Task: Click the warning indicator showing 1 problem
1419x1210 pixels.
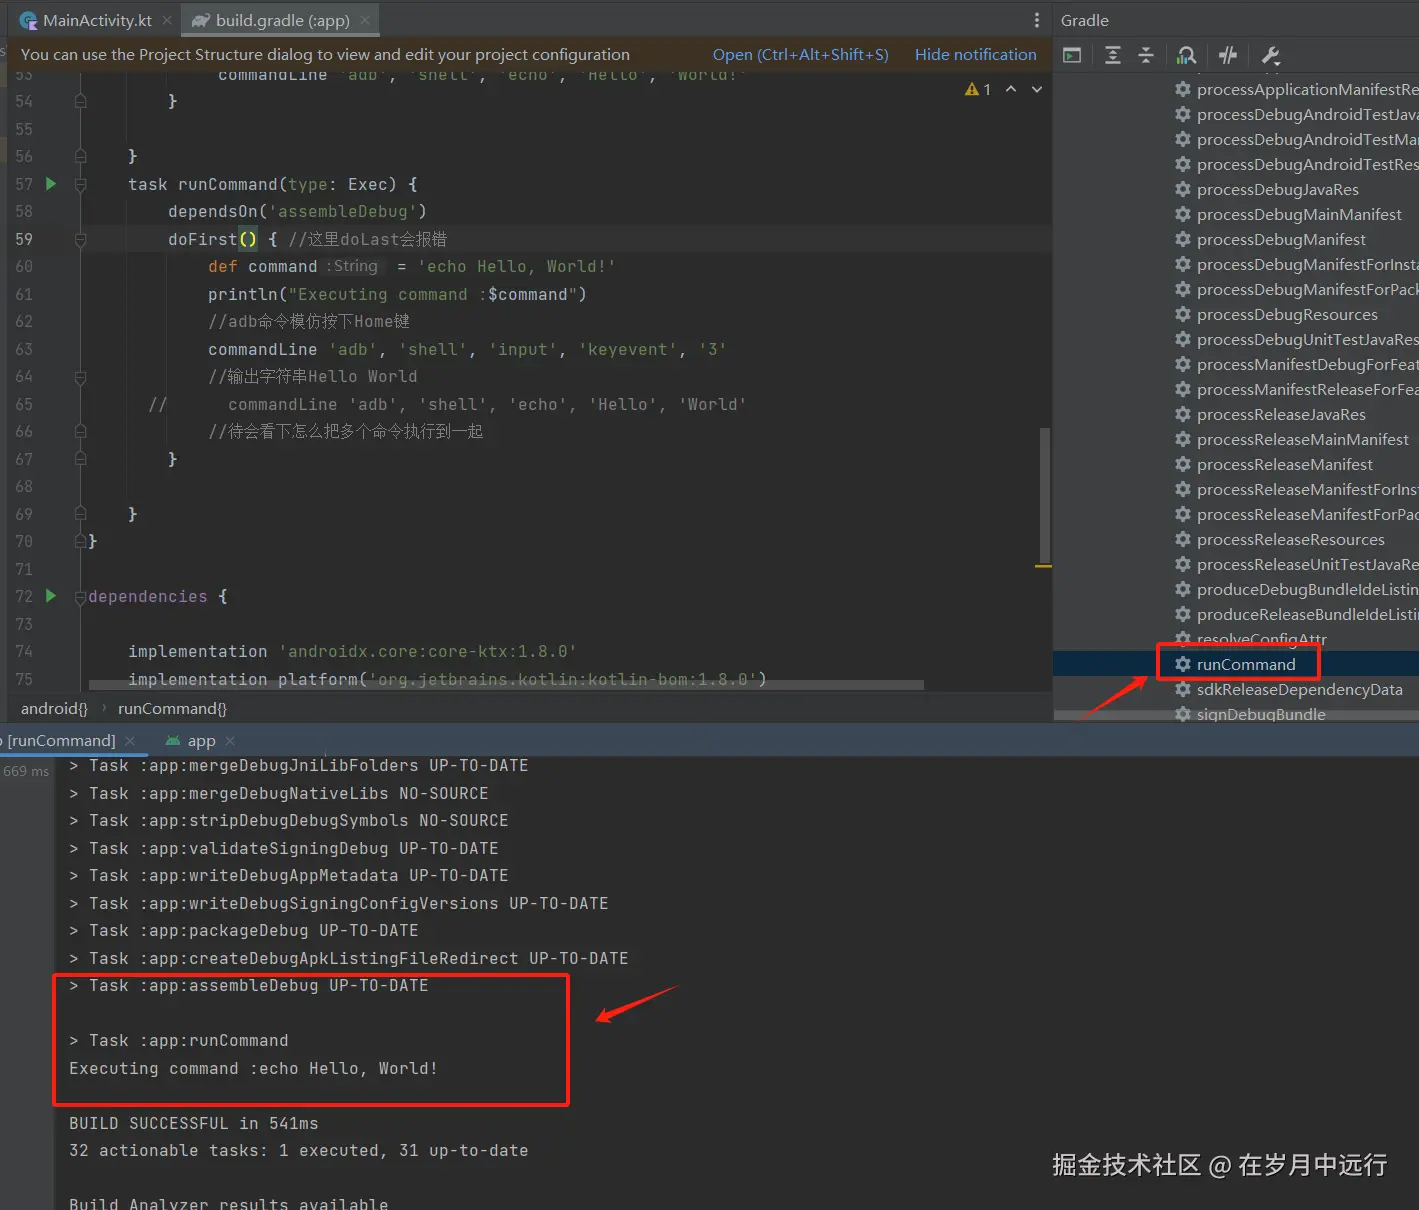Action: pos(978,90)
